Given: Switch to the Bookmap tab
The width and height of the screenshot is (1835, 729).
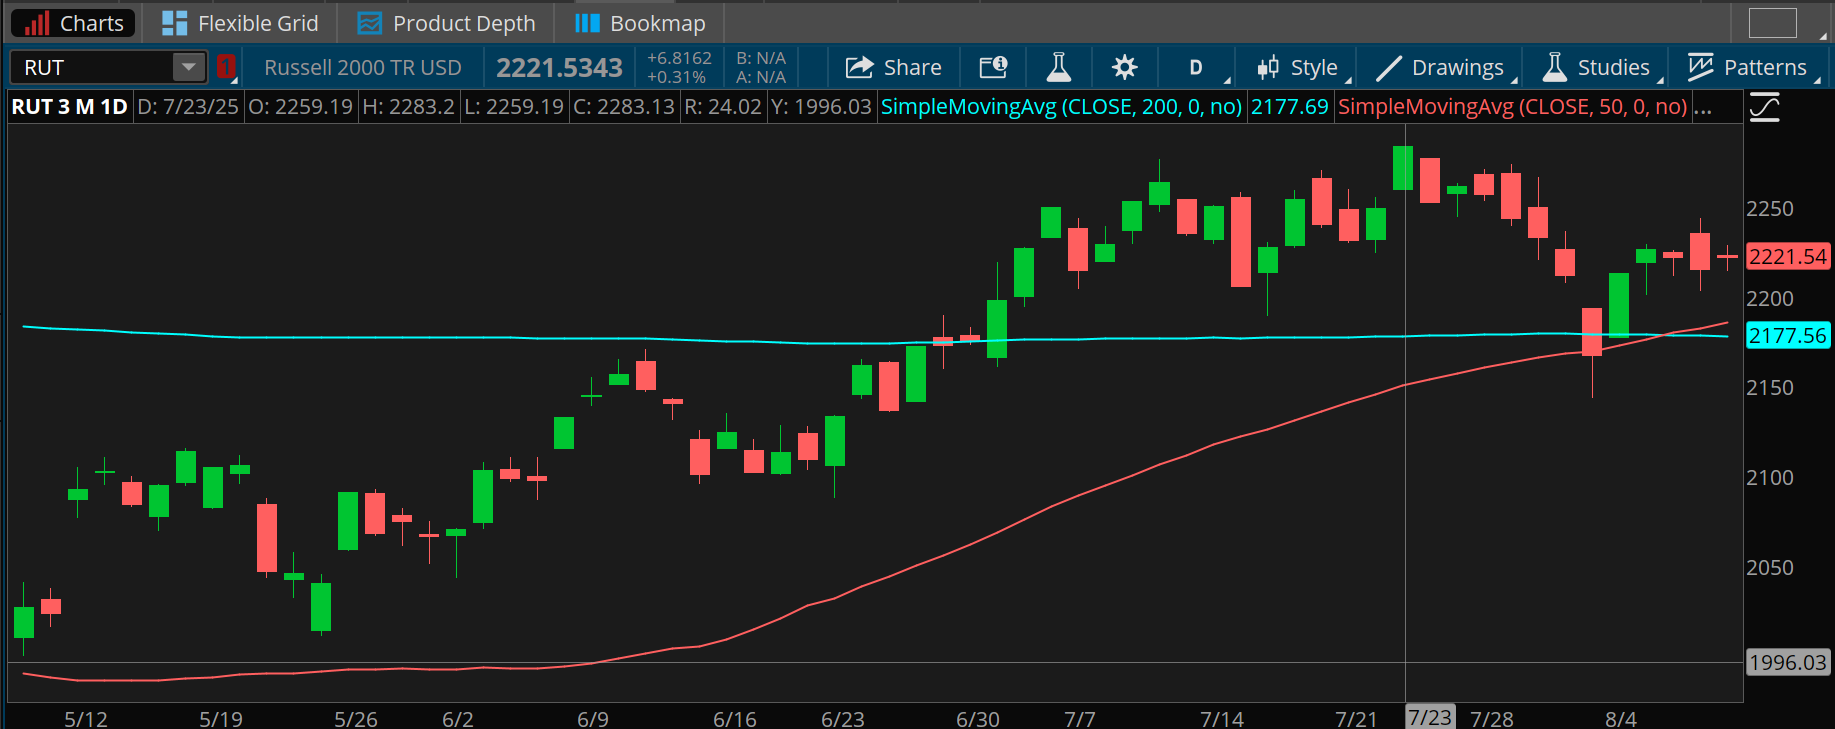Looking at the screenshot, I should [x=641, y=23].
